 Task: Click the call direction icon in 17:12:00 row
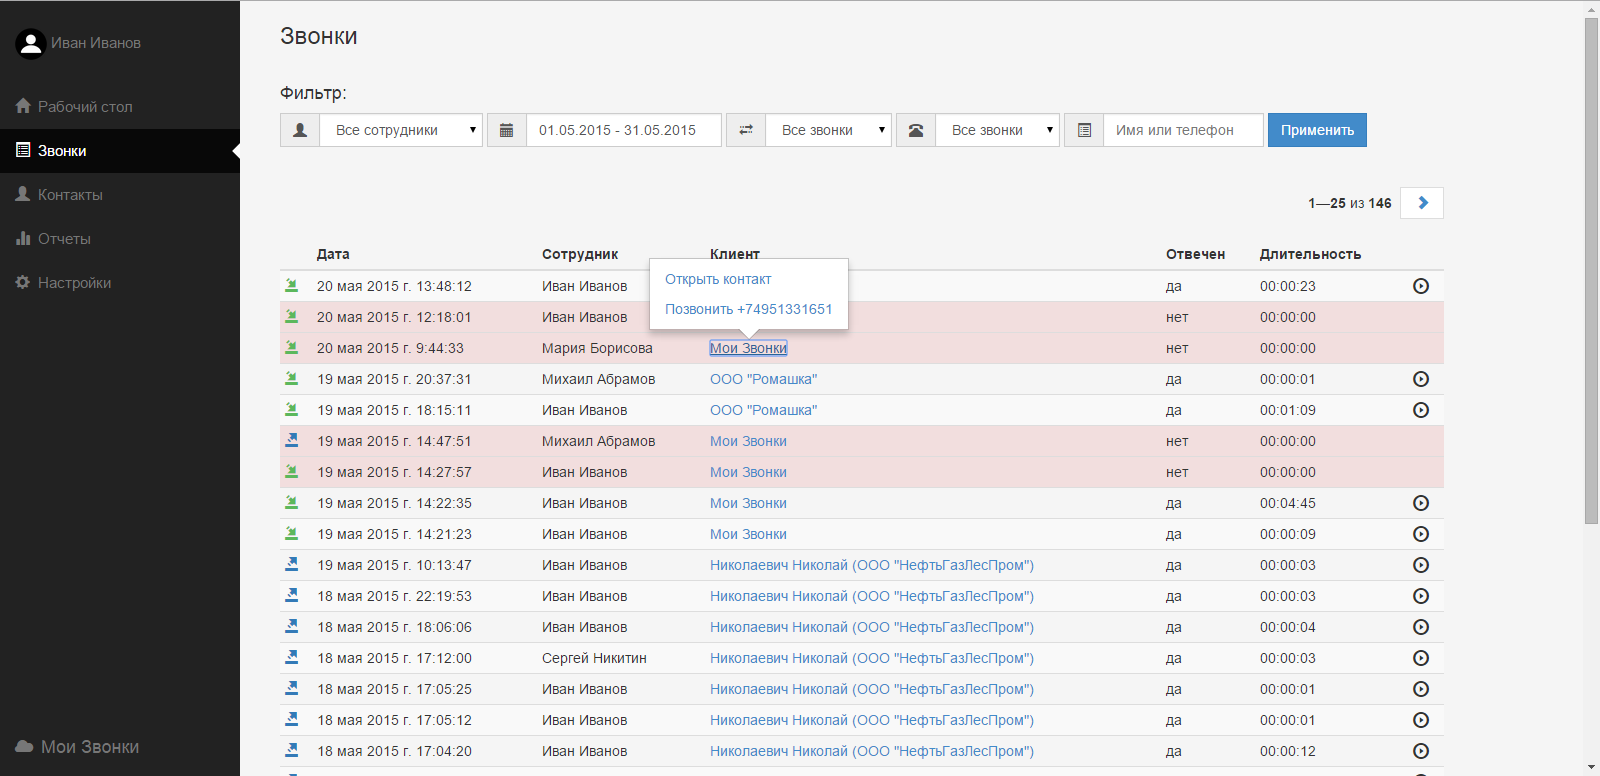pos(292,657)
